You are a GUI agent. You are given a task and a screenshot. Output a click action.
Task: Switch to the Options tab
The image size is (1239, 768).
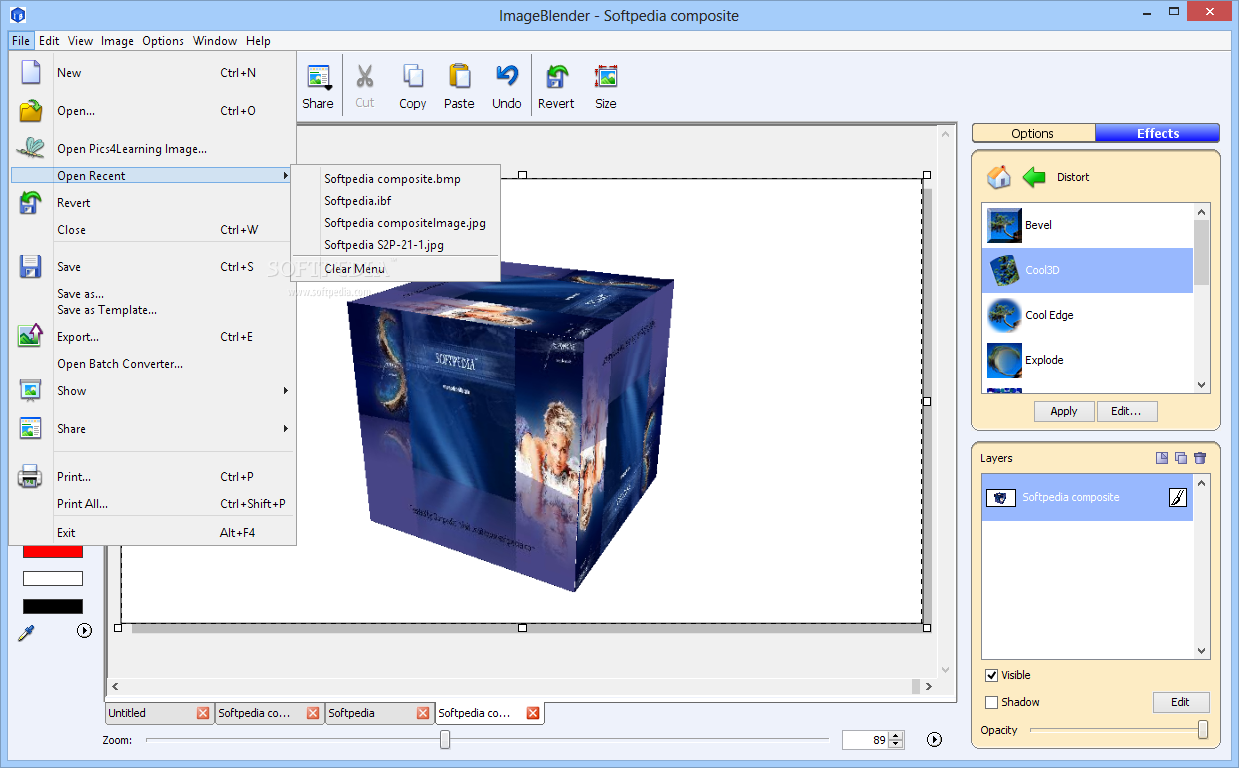click(1033, 133)
